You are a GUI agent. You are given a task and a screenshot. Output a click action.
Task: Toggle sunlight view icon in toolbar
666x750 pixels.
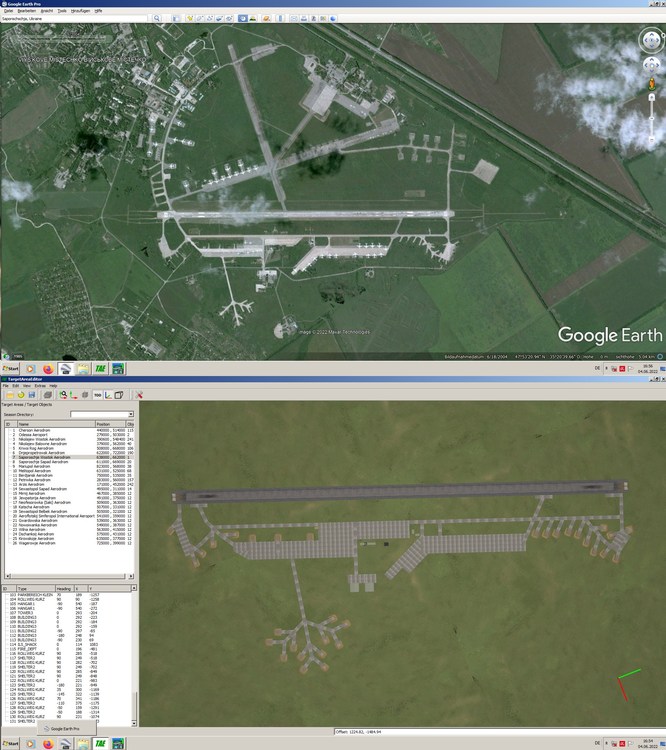pyautogui.click(x=253, y=18)
